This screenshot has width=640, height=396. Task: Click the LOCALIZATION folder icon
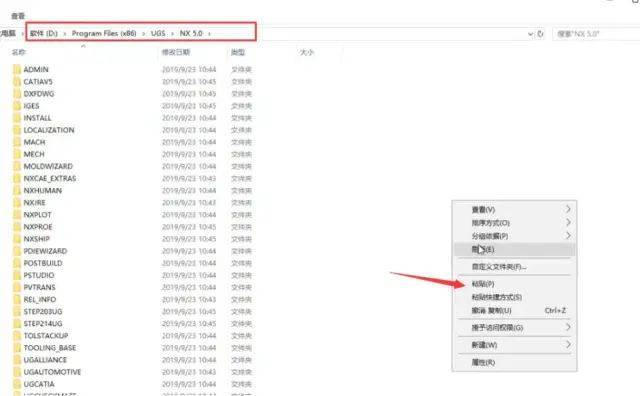17,130
